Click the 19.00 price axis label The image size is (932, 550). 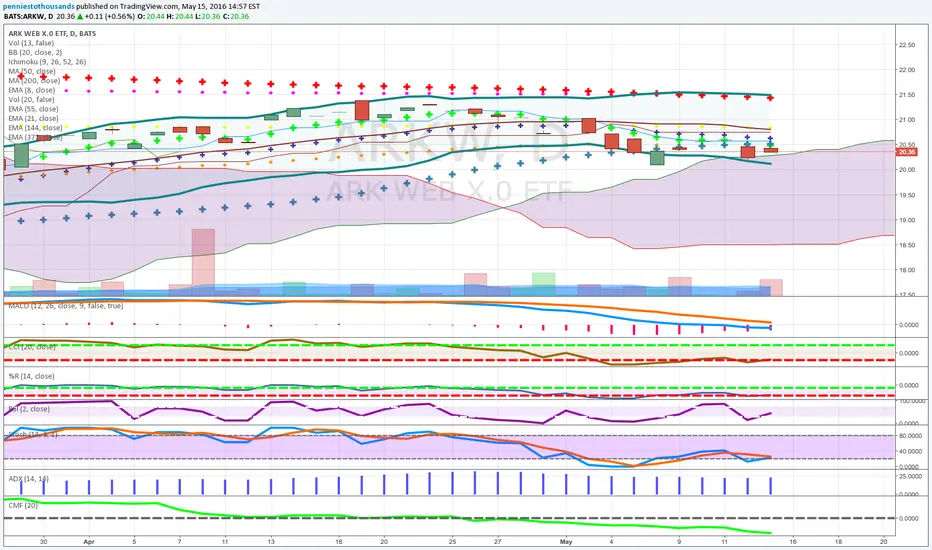[x=907, y=220]
